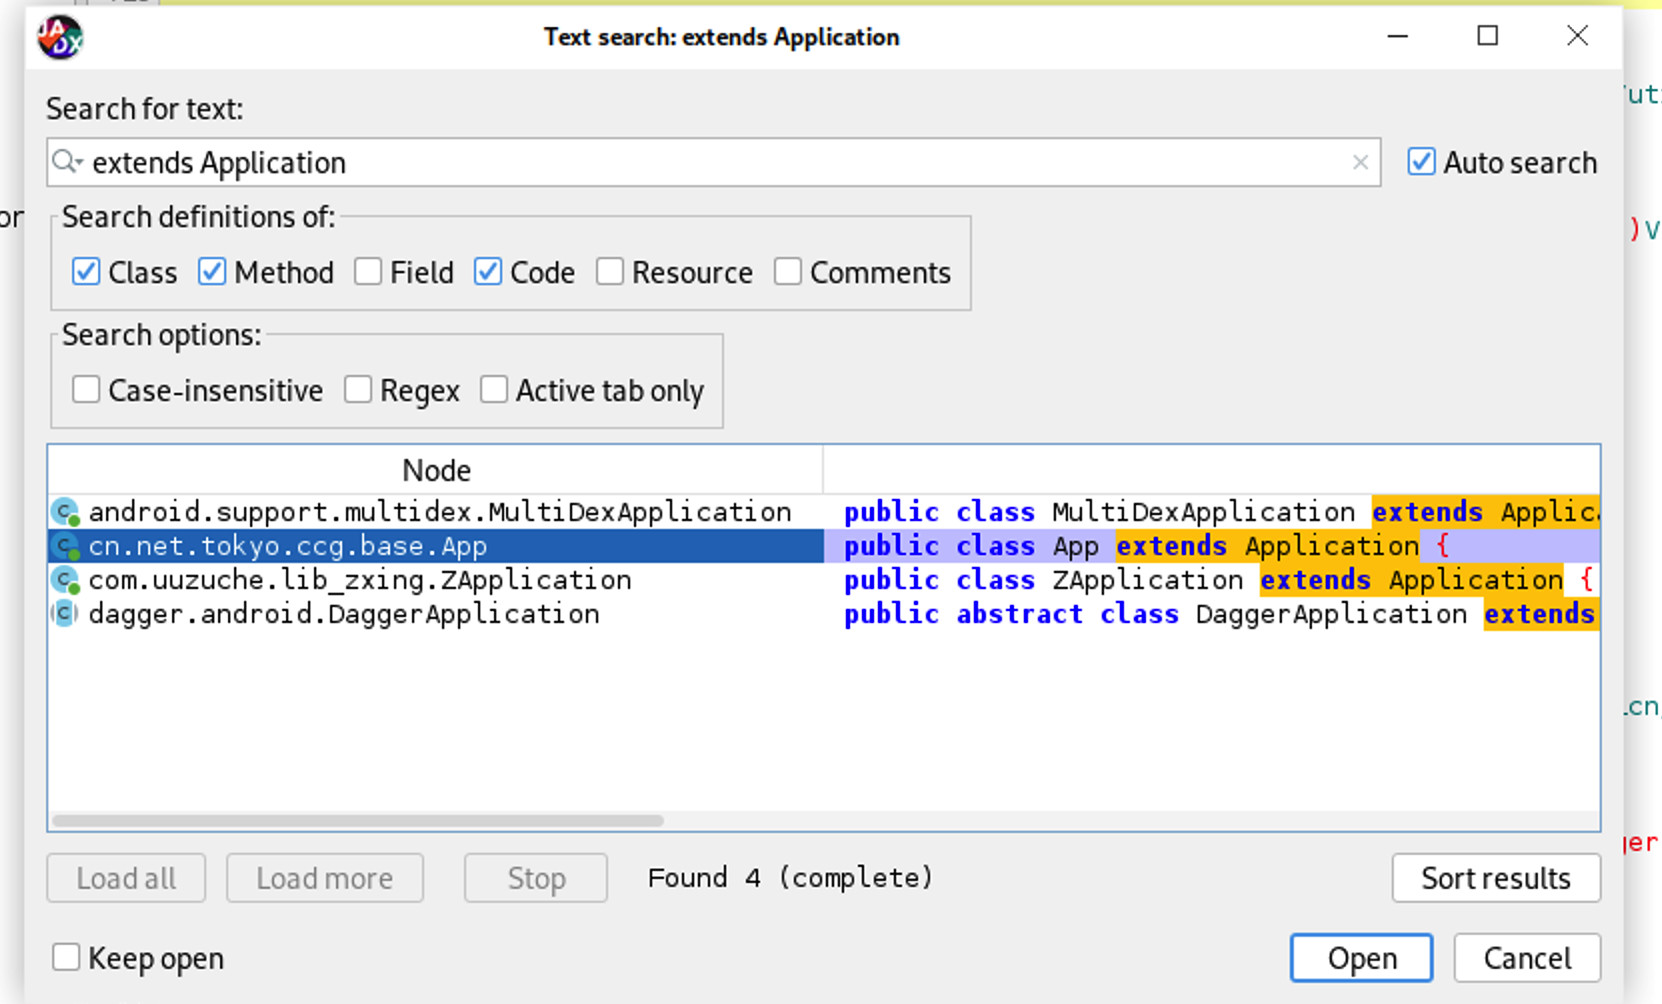Toggle the Regex search option
The image size is (1662, 1004).
(x=358, y=390)
